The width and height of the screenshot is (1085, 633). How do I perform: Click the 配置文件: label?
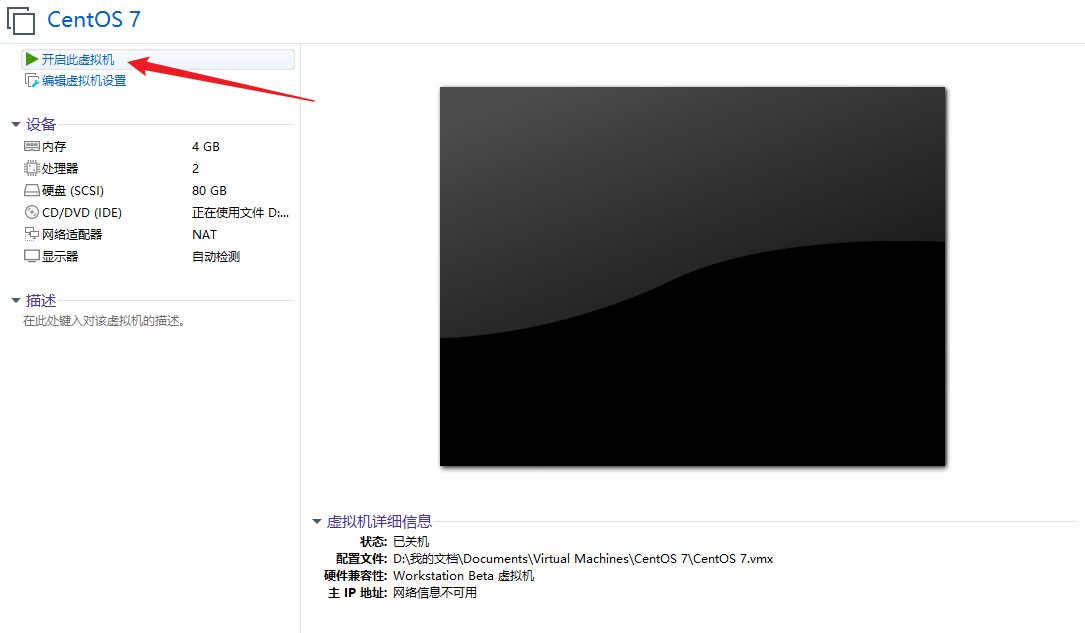click(361, 558)
